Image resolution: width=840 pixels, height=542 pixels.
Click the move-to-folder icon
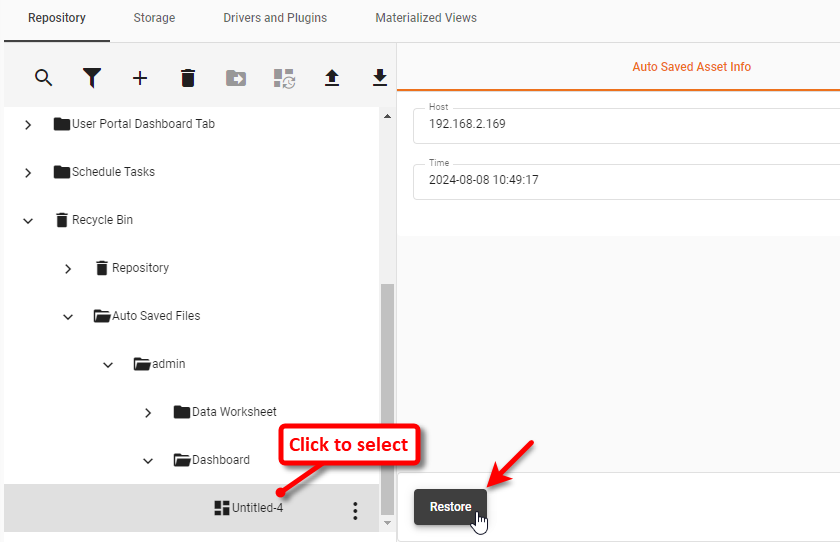(x=236, y=78)
